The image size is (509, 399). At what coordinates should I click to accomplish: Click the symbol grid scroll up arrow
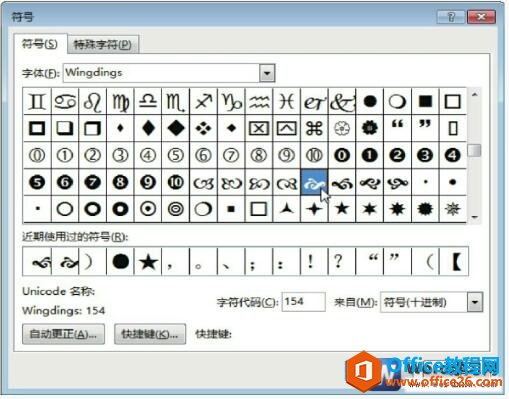click(x=475, y=95)
